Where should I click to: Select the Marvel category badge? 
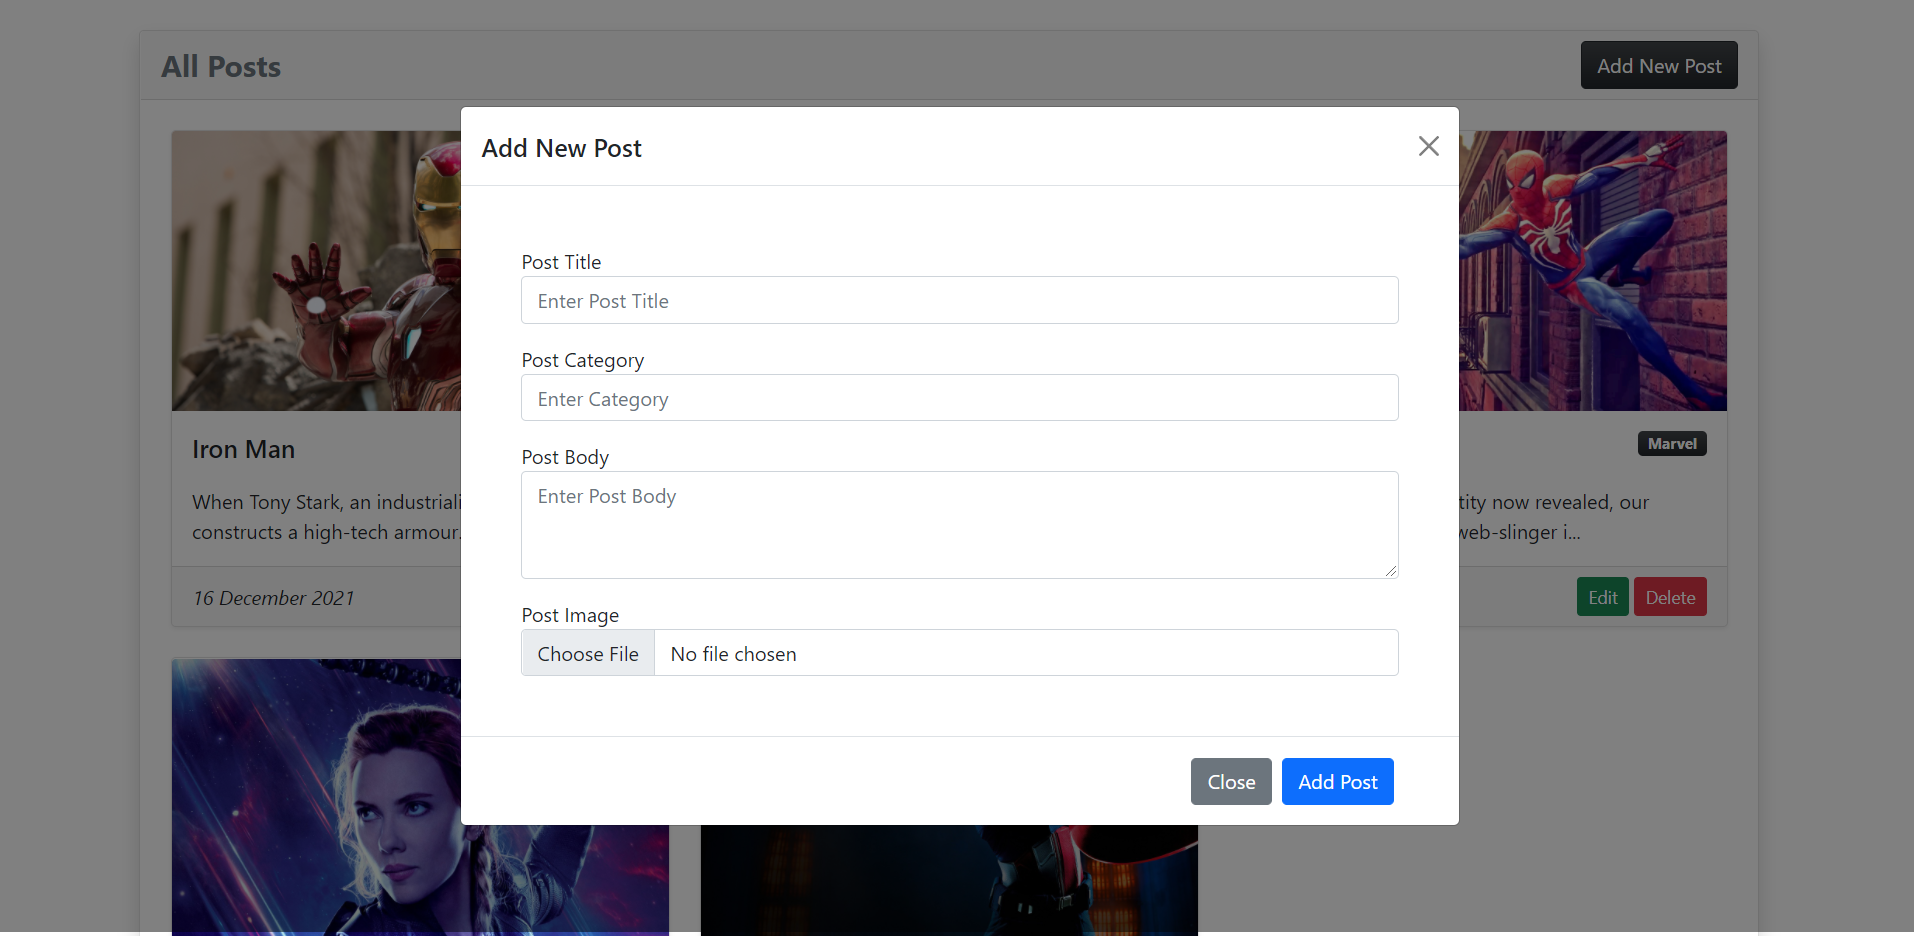(1671, 443)
